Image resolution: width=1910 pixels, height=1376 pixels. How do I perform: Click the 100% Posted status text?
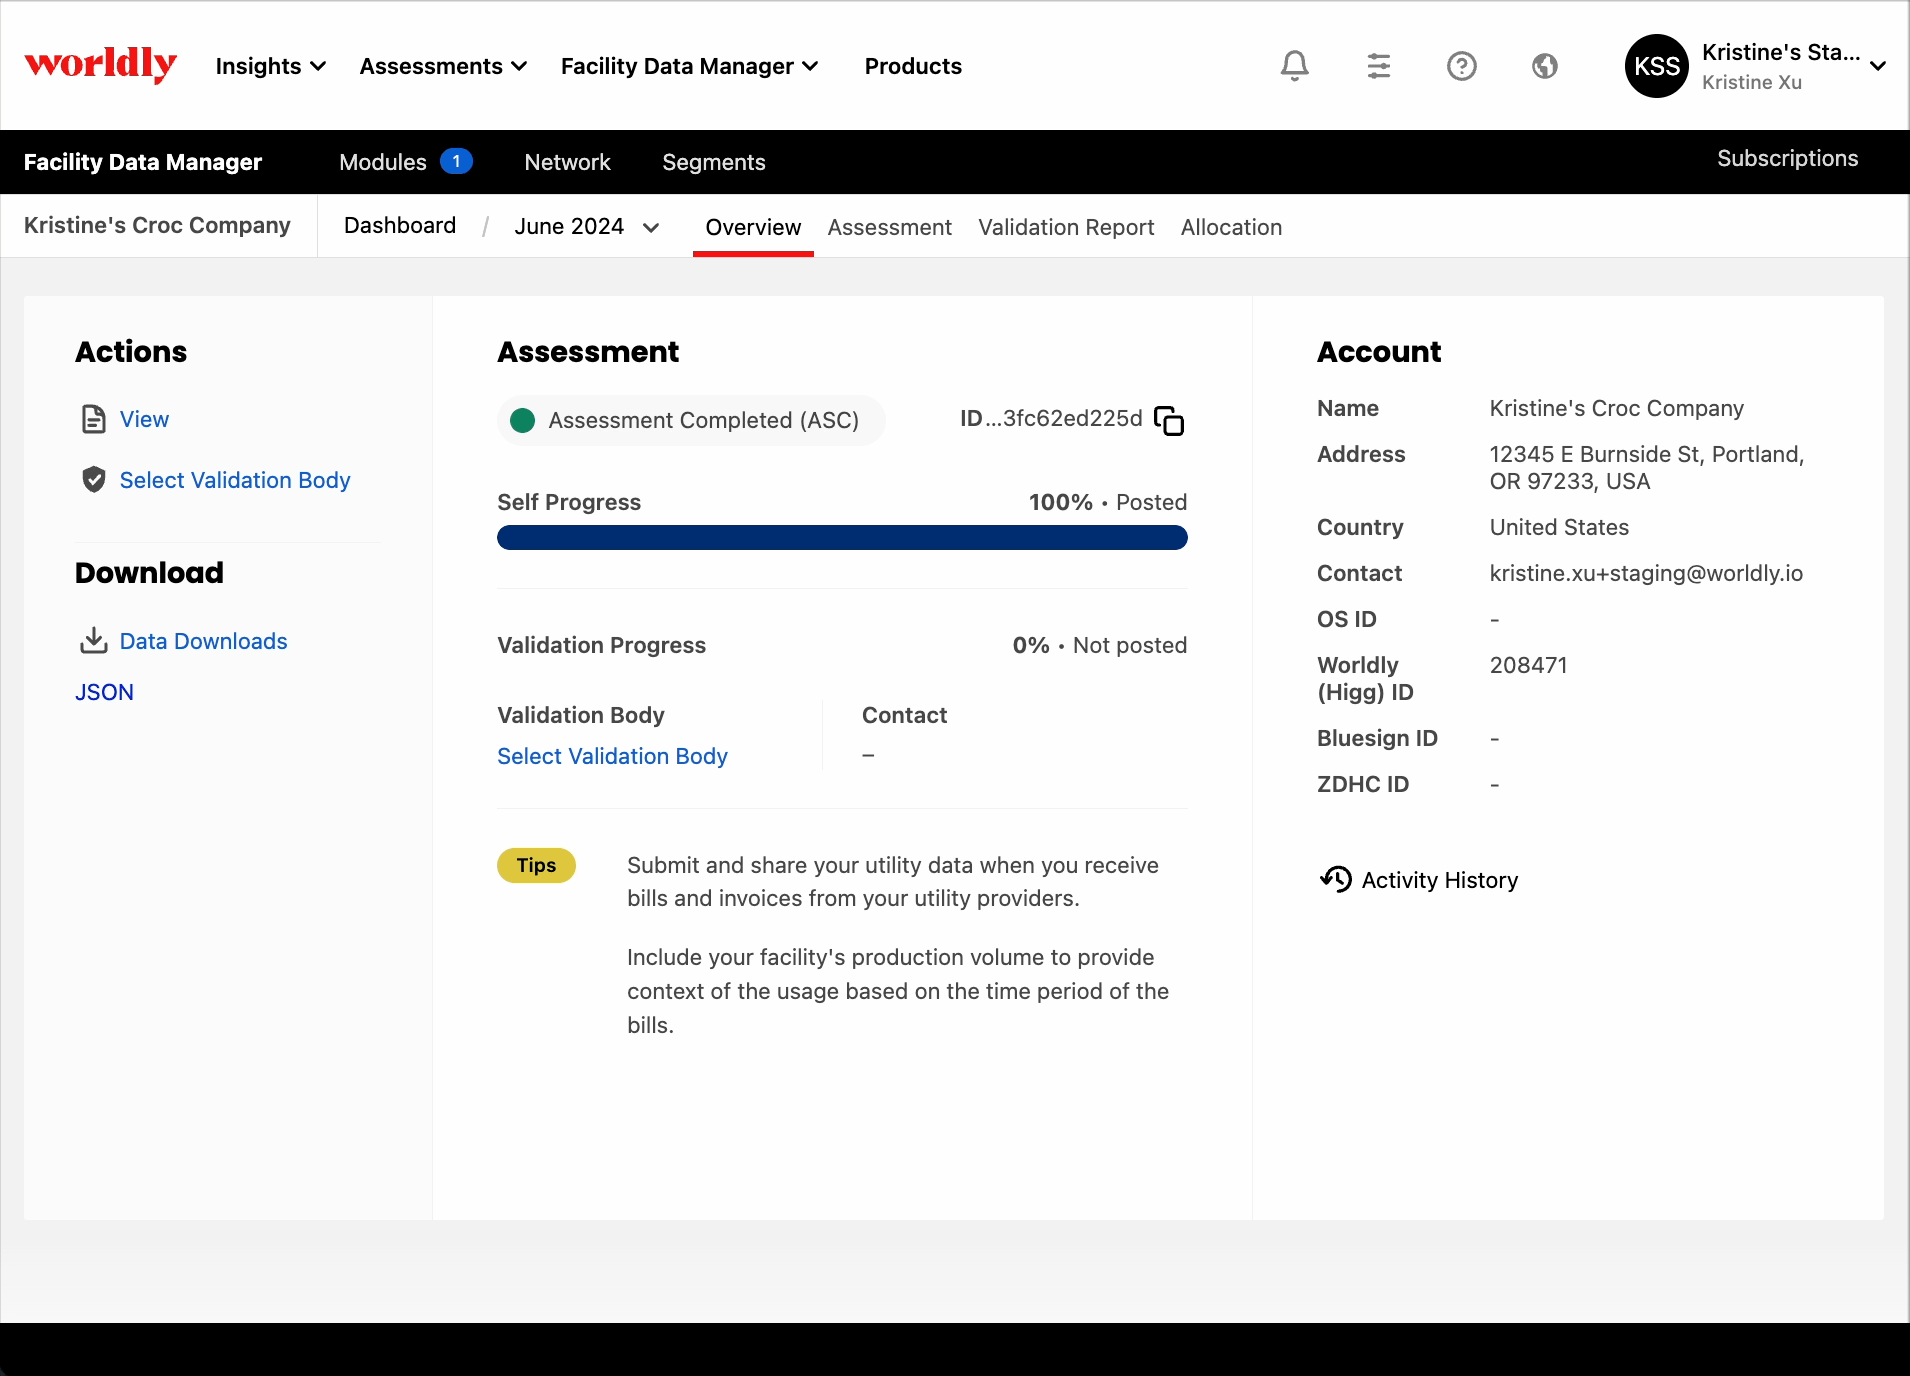(1108, 502)
